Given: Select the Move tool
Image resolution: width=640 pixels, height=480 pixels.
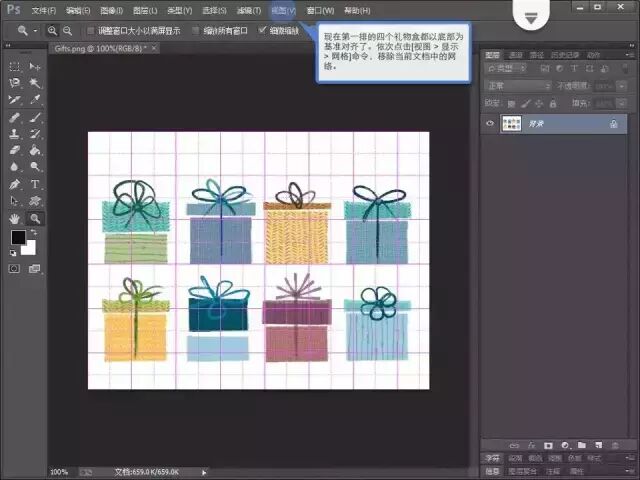Looking at the screenshot, I should (x=35, y=67).
